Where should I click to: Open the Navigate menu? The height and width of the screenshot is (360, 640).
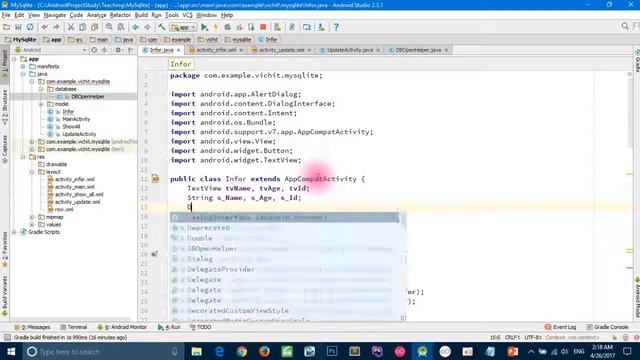pos(55,15)
